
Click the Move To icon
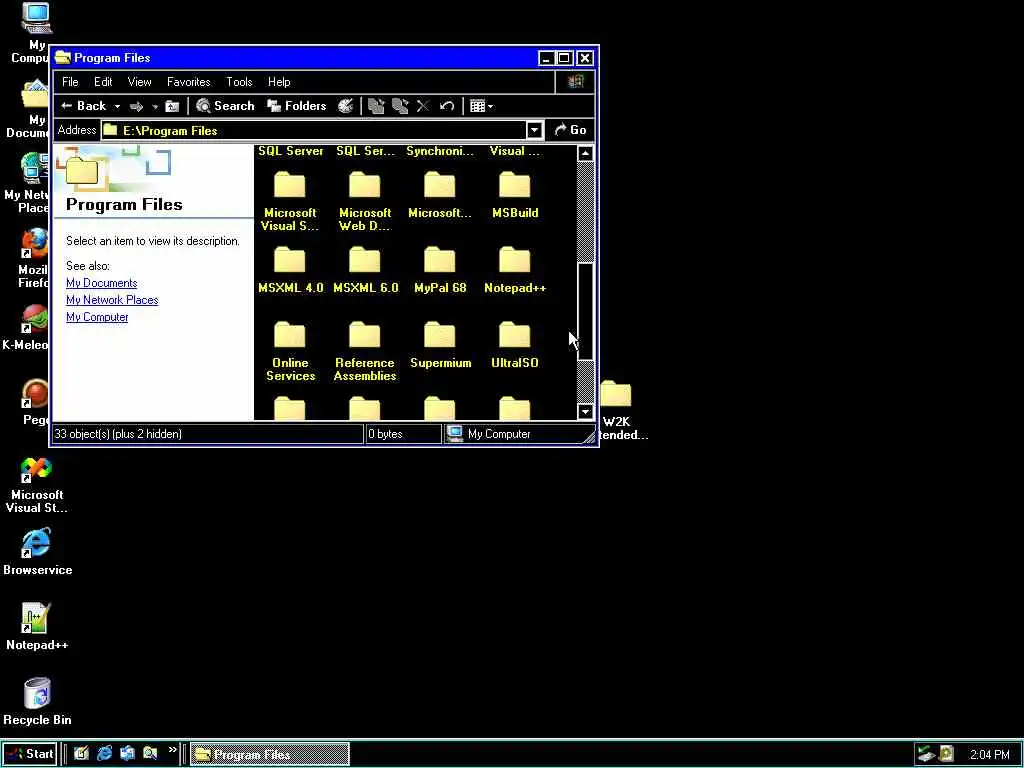(x=376, y=106)
